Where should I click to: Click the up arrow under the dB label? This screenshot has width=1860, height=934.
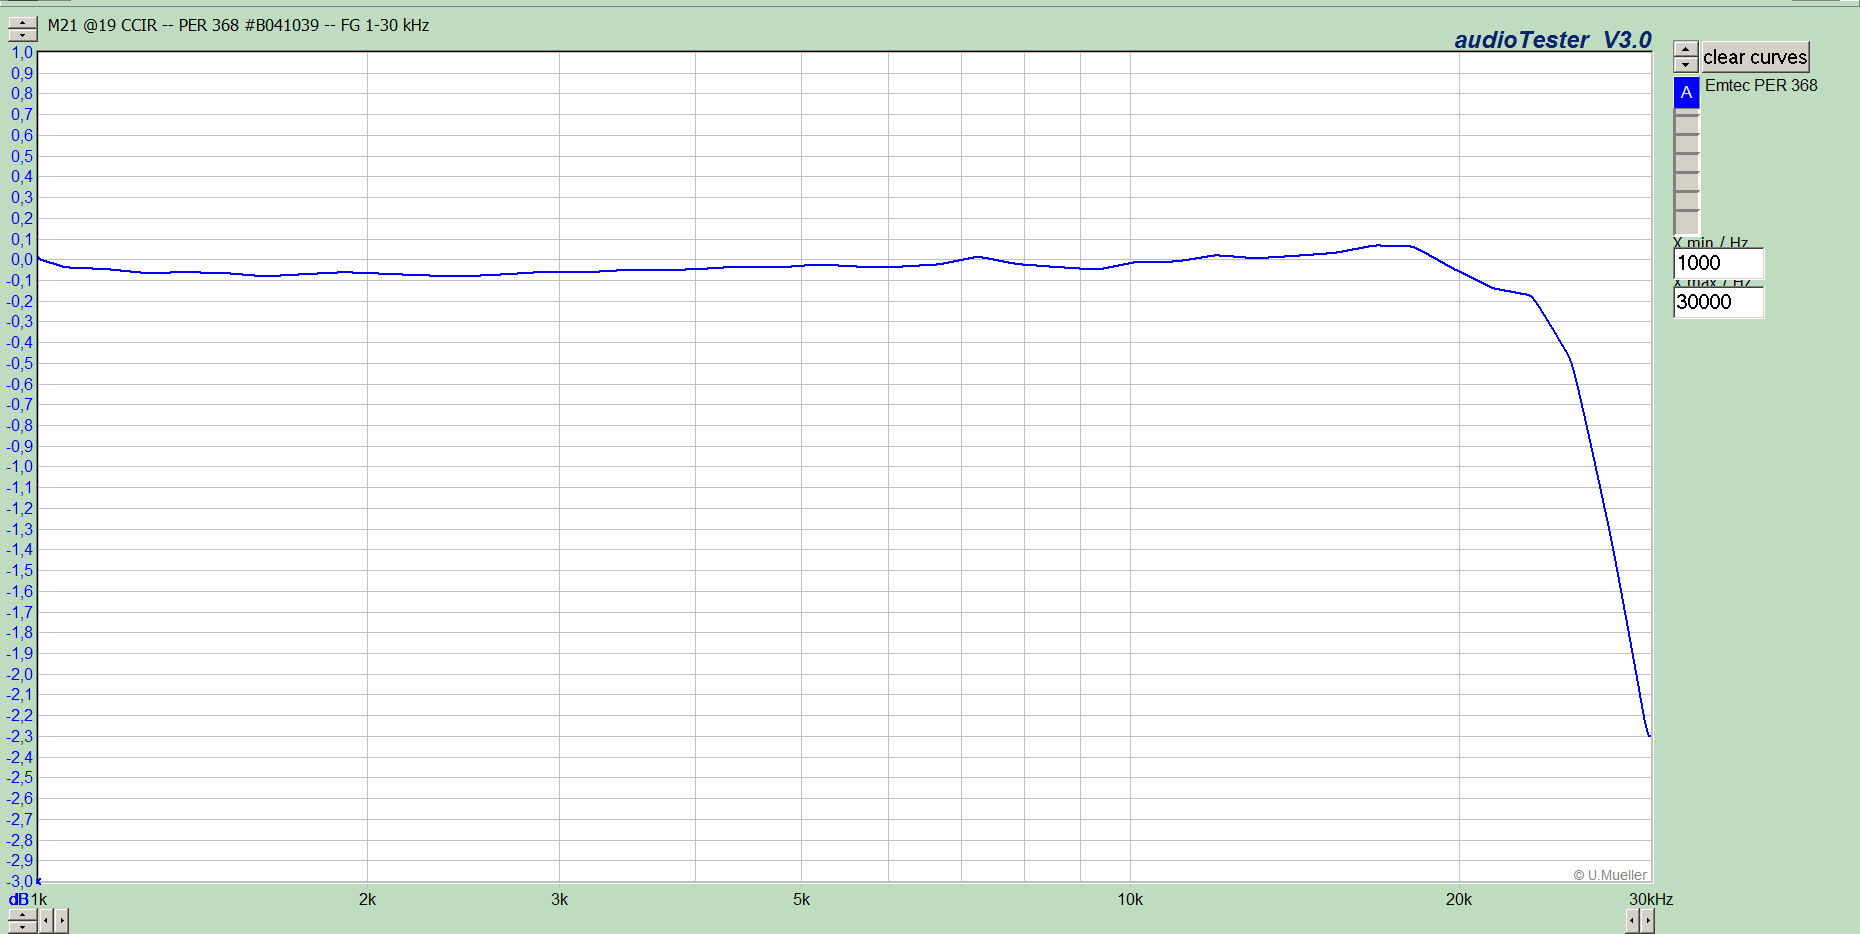click(22, 915)
